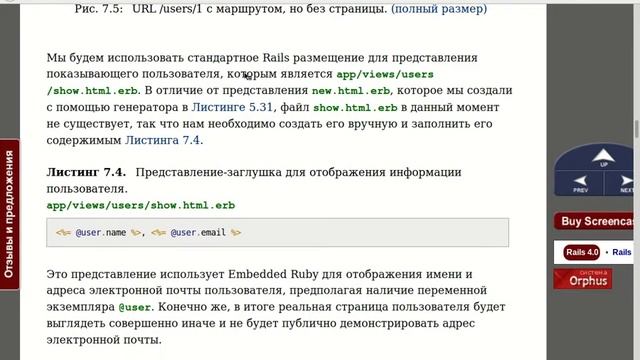Follow the "Листинга 7.4" link in paragraph

point(162,140)
